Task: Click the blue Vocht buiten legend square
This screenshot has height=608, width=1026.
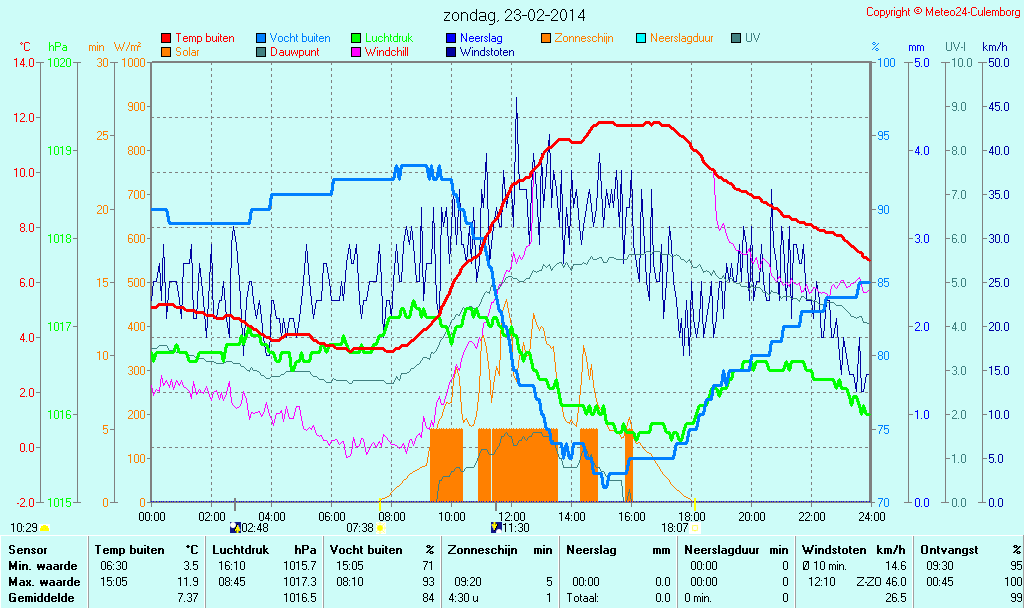Action: (261, 39)
